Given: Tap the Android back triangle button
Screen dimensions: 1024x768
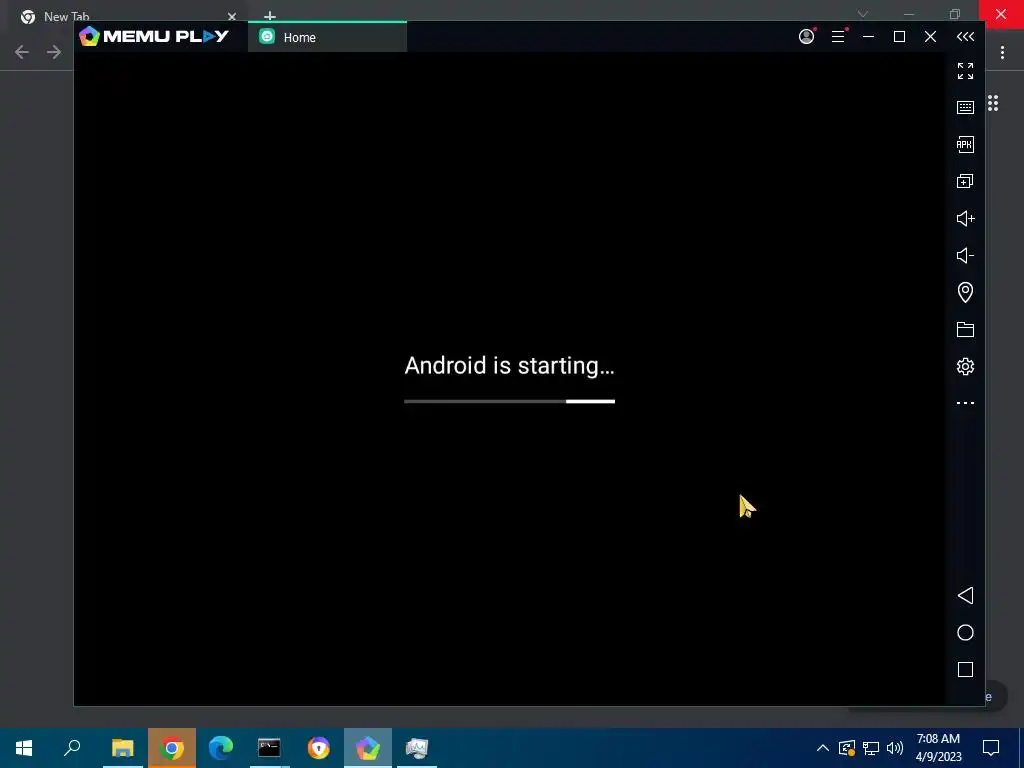Looking at the screenshot, I should tap(965, 596).
